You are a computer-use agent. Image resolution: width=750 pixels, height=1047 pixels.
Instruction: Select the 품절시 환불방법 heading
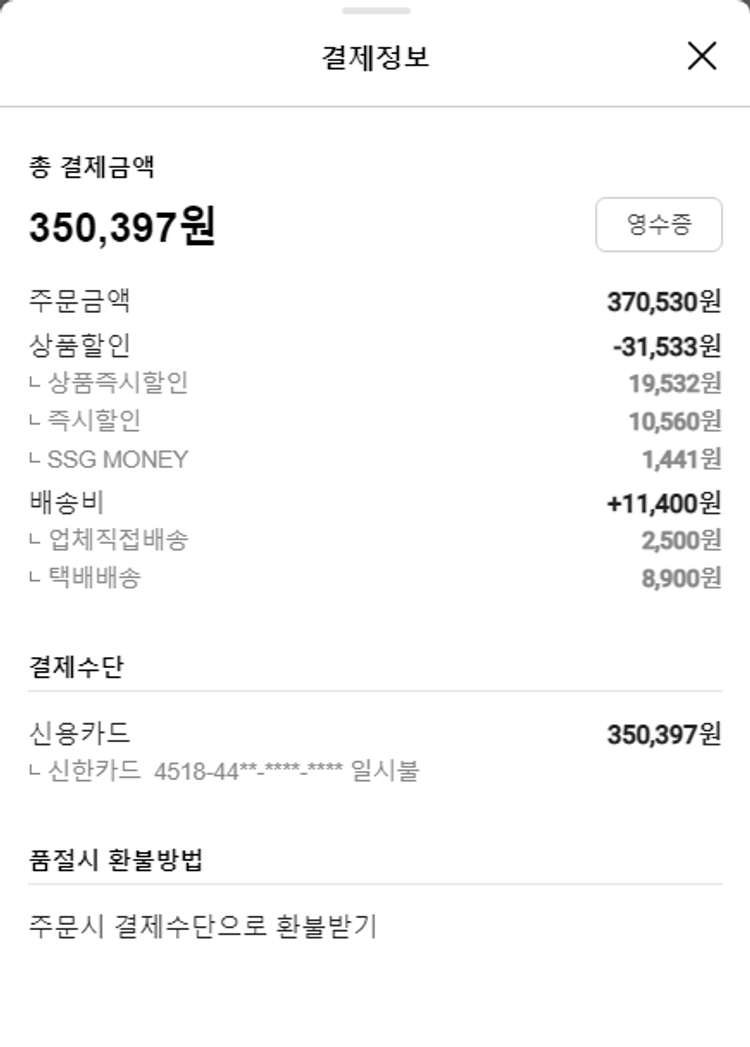click(116, 860)
